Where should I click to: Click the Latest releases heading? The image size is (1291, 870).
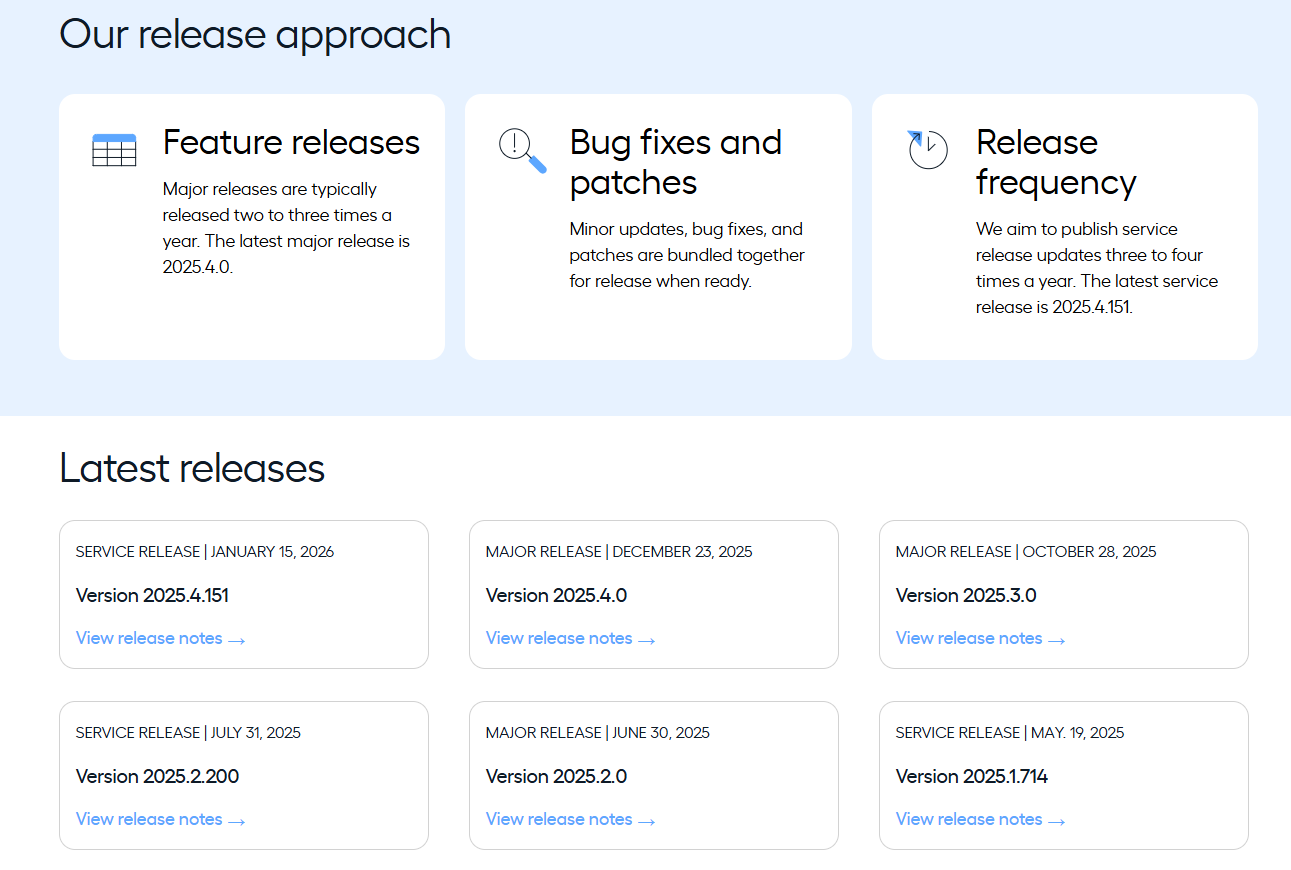coord(192,468)
